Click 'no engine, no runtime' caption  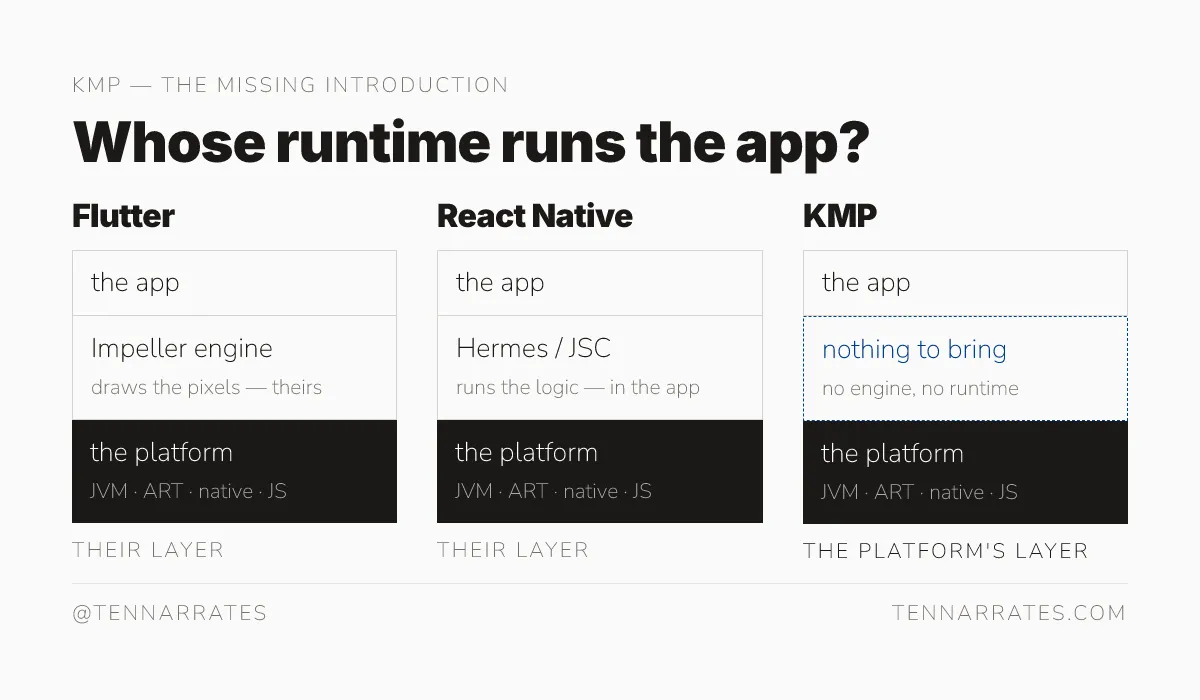(x=920, y=389)
